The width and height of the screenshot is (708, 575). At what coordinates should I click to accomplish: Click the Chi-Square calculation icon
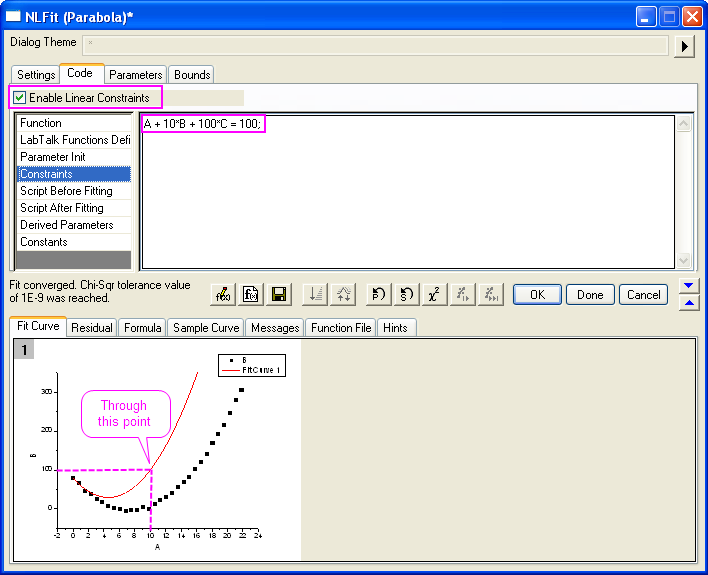tap(434, 294)
